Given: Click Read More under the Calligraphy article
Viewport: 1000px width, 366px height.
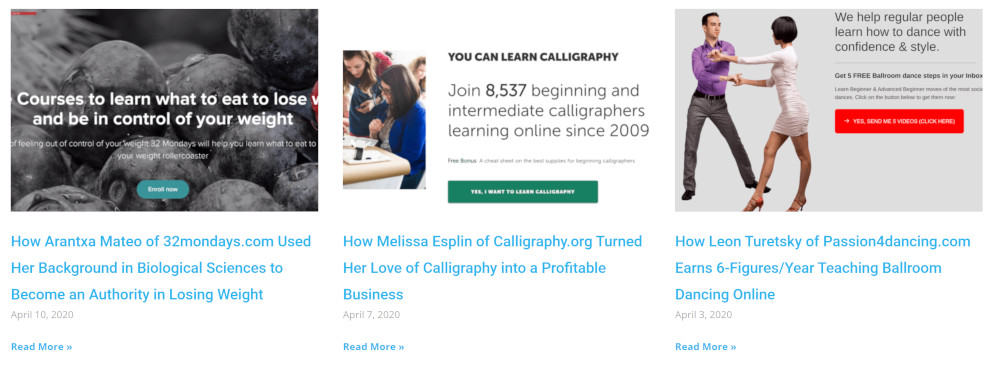Looking at the screenshot, I should pos(374,347).
